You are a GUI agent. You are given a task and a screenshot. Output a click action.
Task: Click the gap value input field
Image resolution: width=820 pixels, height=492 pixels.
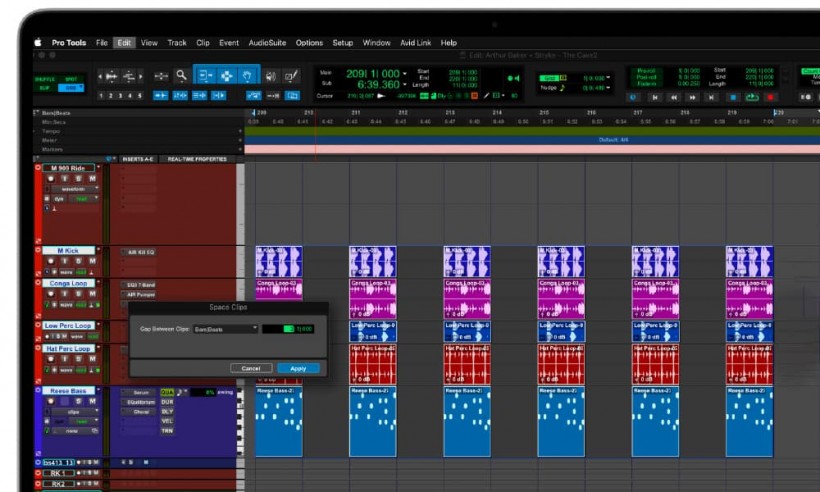coord(288,329)
